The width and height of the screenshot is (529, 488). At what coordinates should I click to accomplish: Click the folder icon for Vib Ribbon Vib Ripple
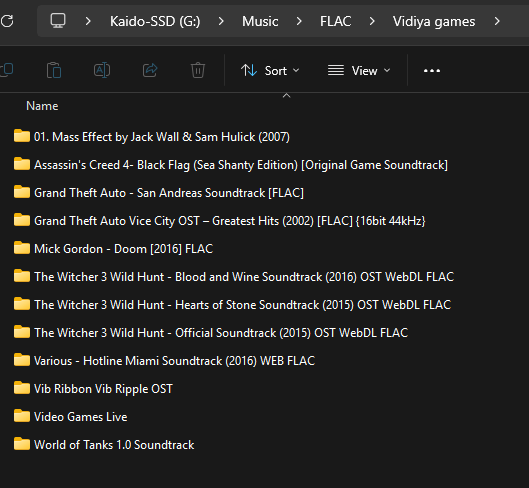(x=22, y=388)
